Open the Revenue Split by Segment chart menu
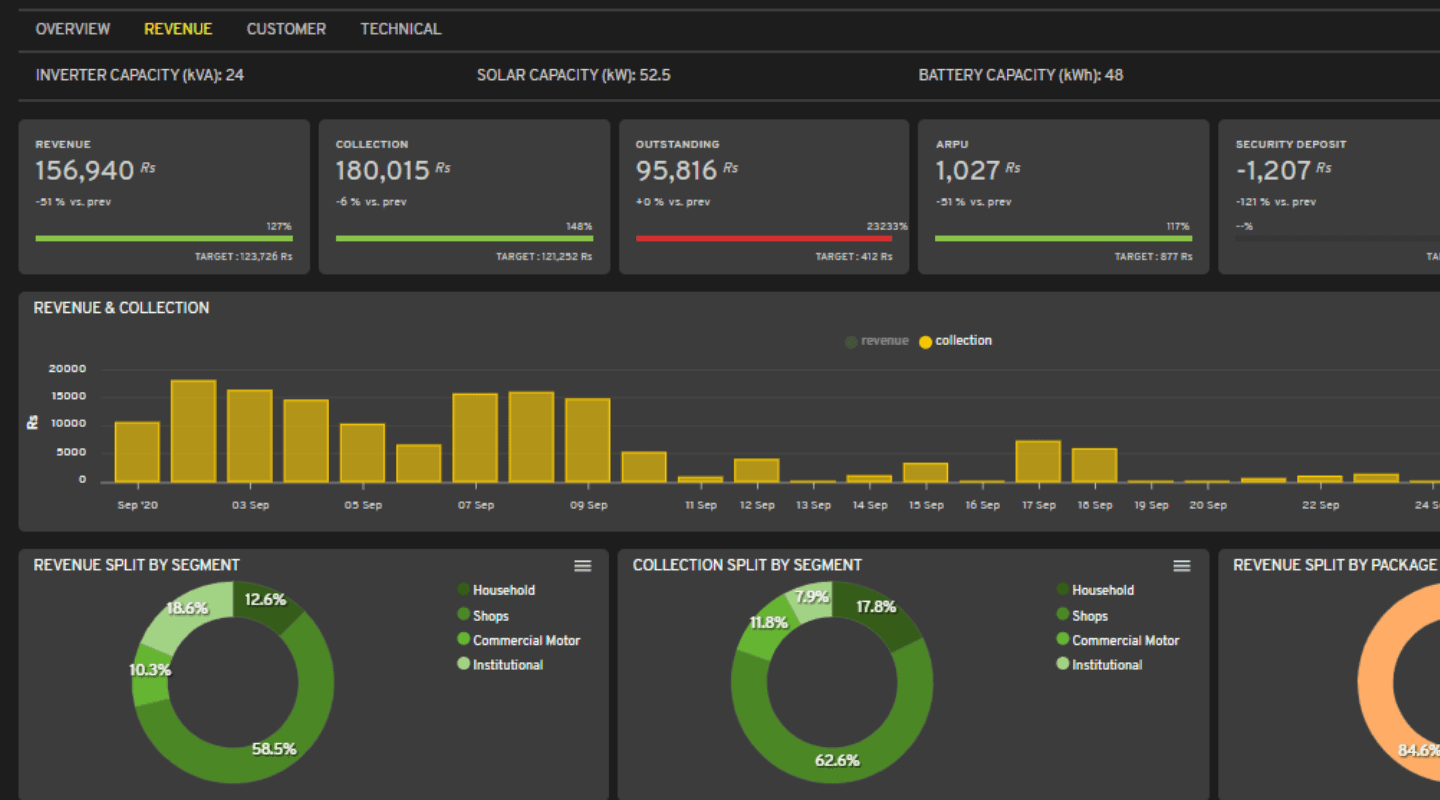This screenshot has height=800, width=1440. (582, 566)
